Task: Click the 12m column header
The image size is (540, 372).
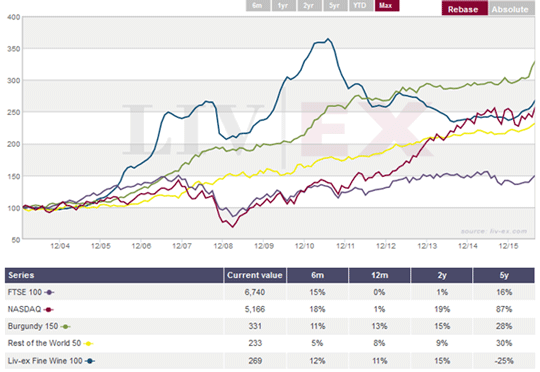Action: point(380,275)
